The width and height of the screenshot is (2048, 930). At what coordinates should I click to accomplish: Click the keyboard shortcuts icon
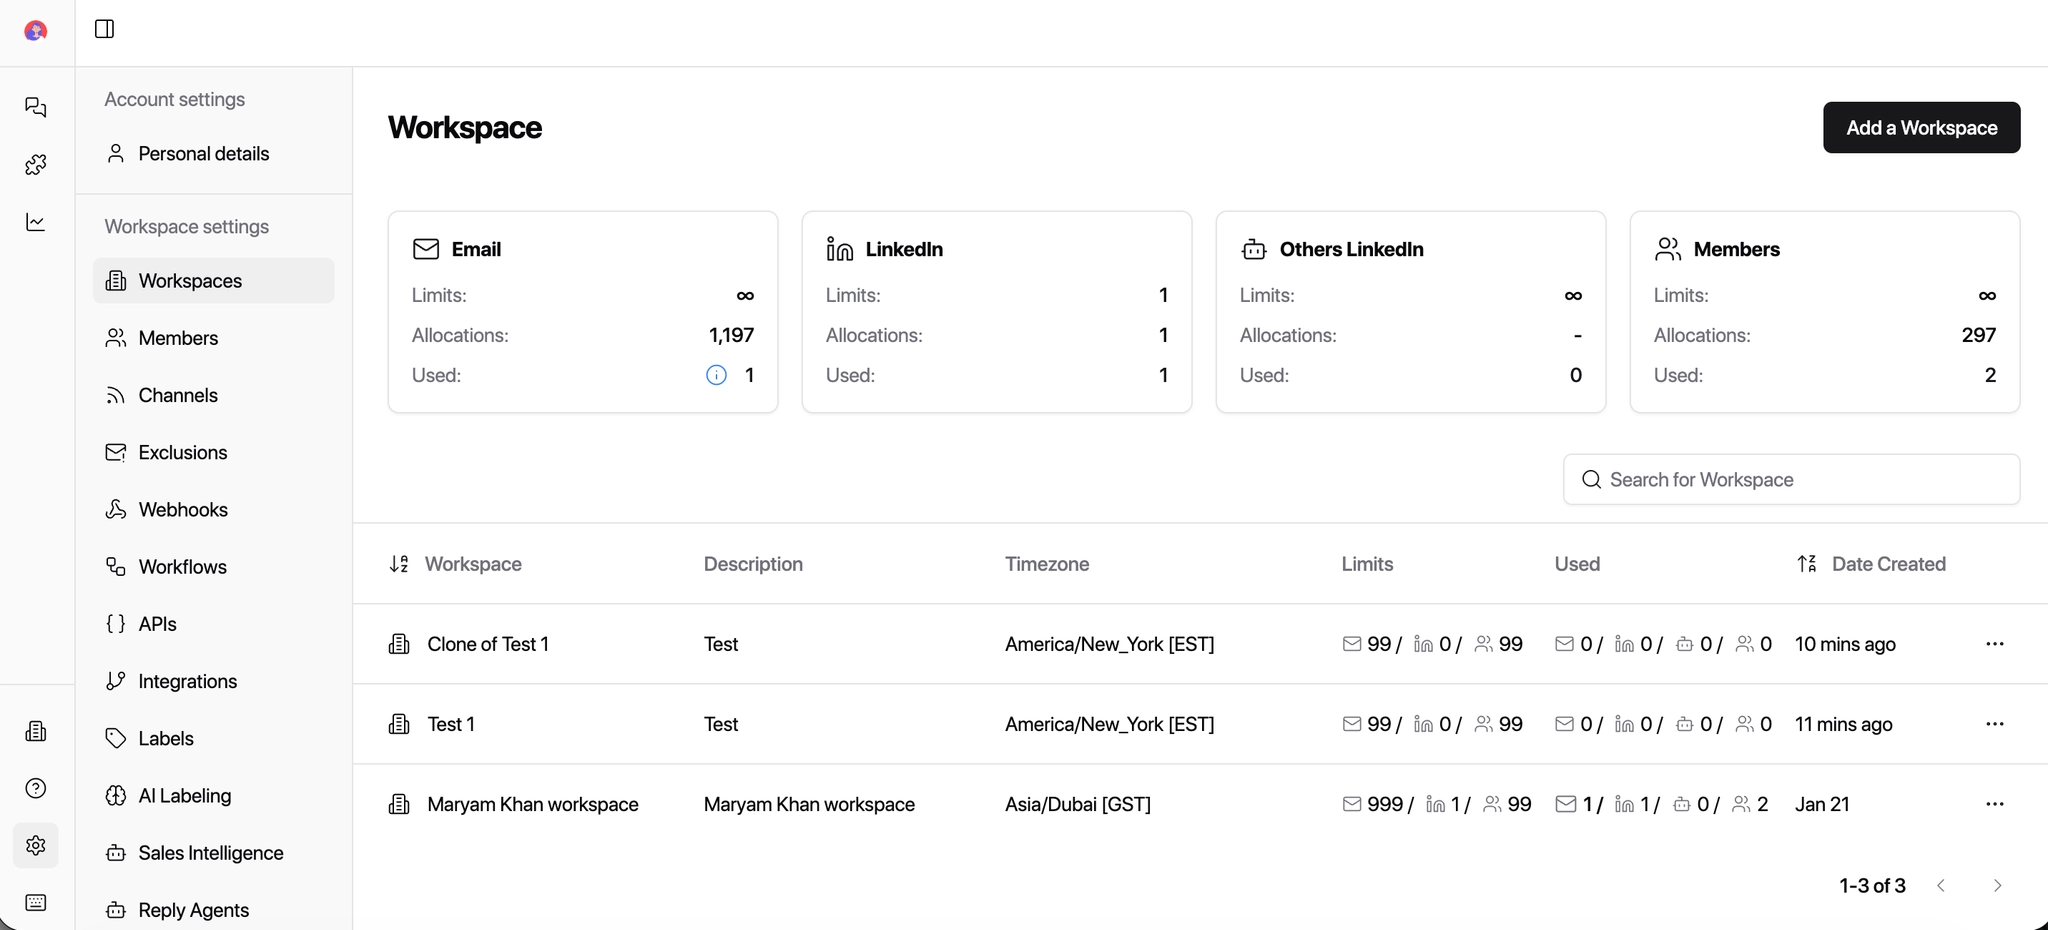click(x=36, y=903)
